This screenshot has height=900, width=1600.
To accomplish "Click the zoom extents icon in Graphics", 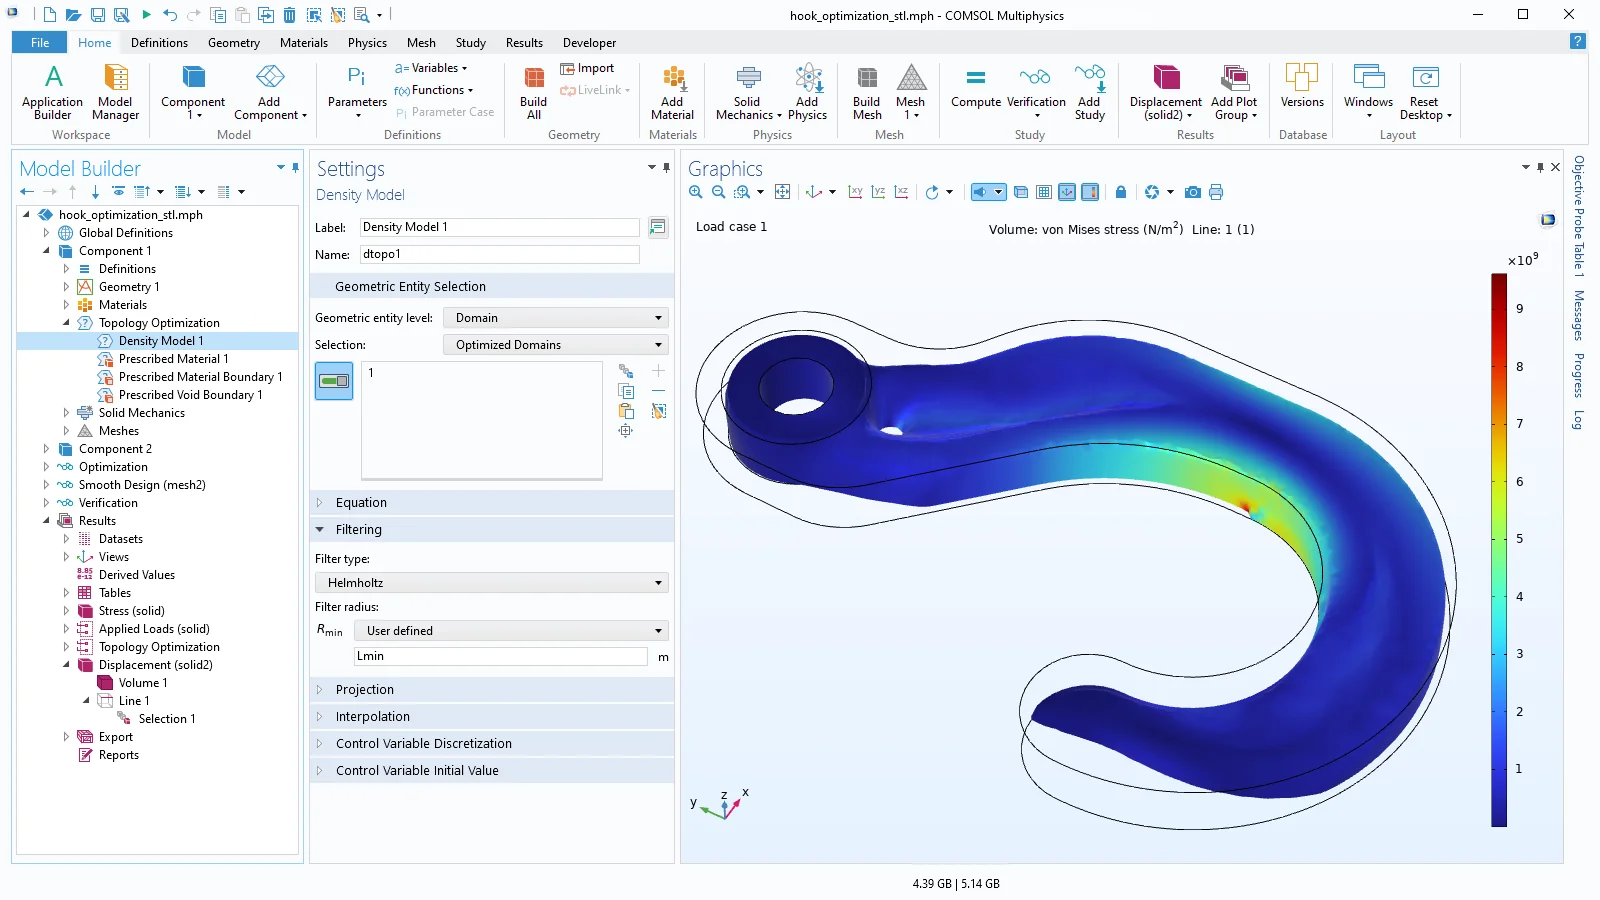I will [782, 192].
